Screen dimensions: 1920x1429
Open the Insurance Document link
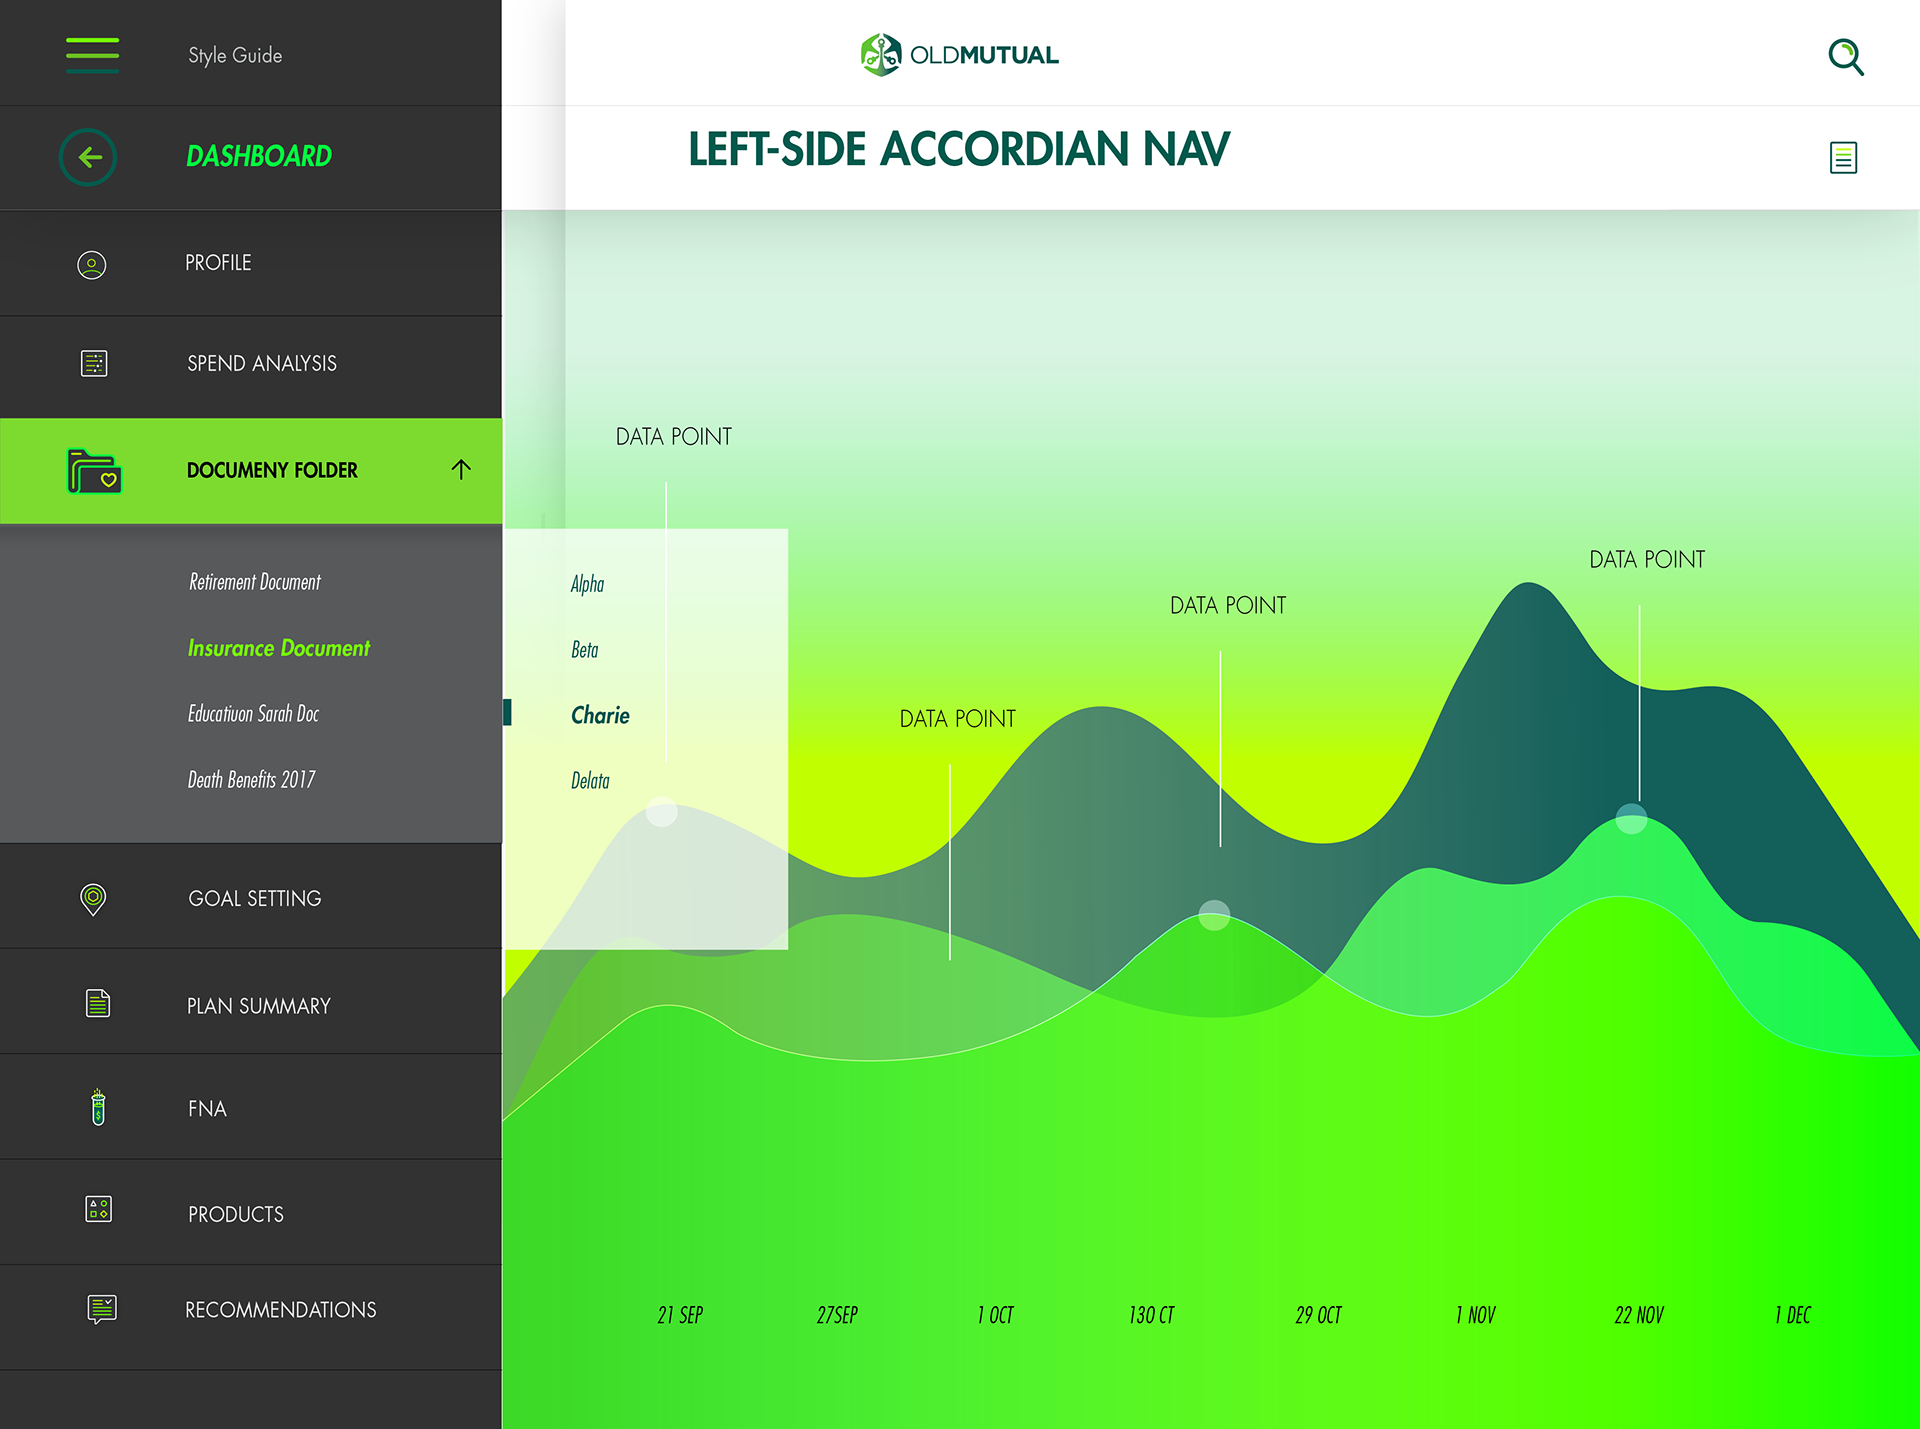279,648
